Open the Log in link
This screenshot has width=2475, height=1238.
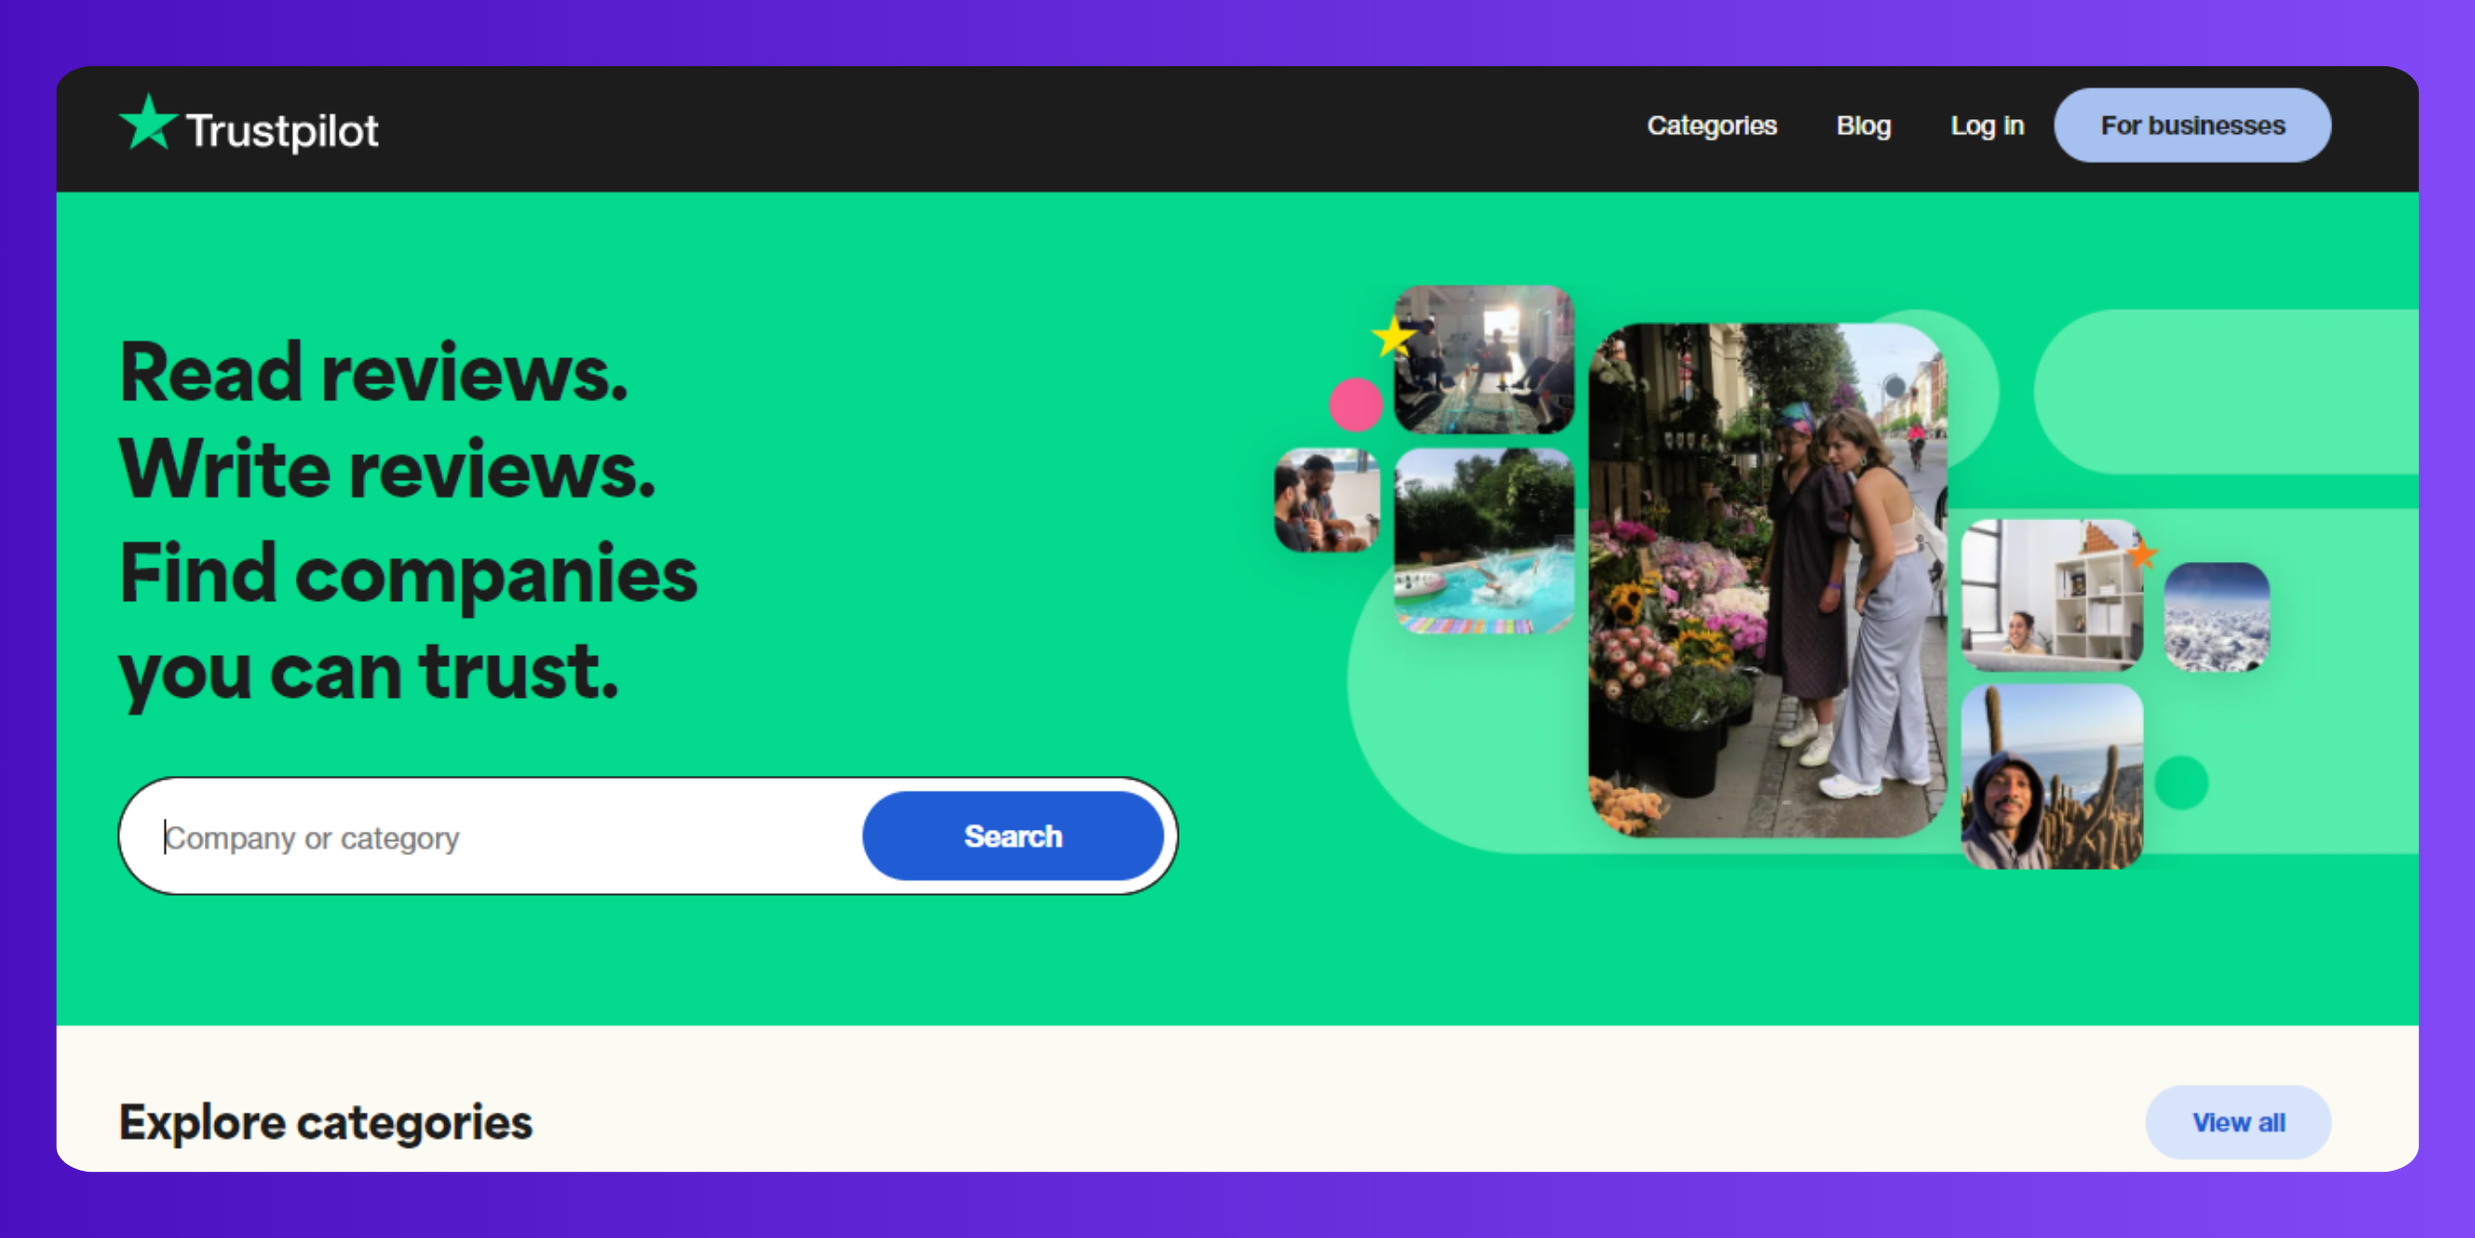coord(1987,125)
